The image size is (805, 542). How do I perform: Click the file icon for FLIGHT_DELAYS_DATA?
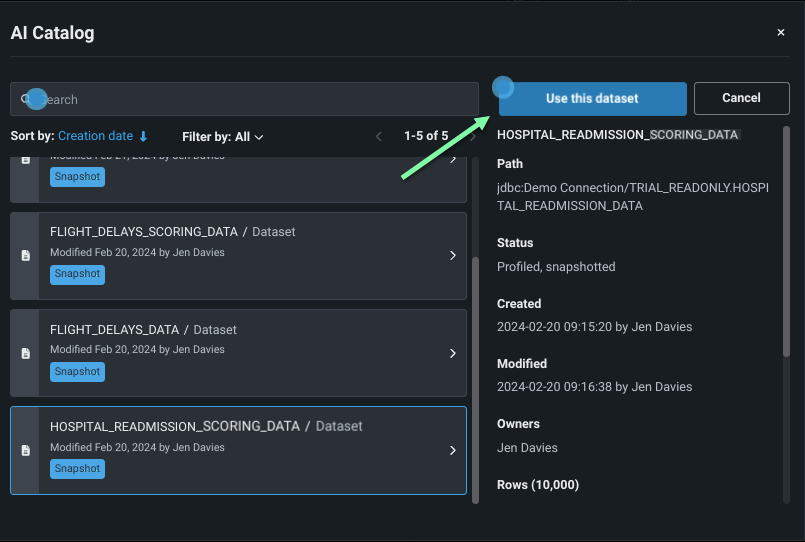(x=25, y=354)
